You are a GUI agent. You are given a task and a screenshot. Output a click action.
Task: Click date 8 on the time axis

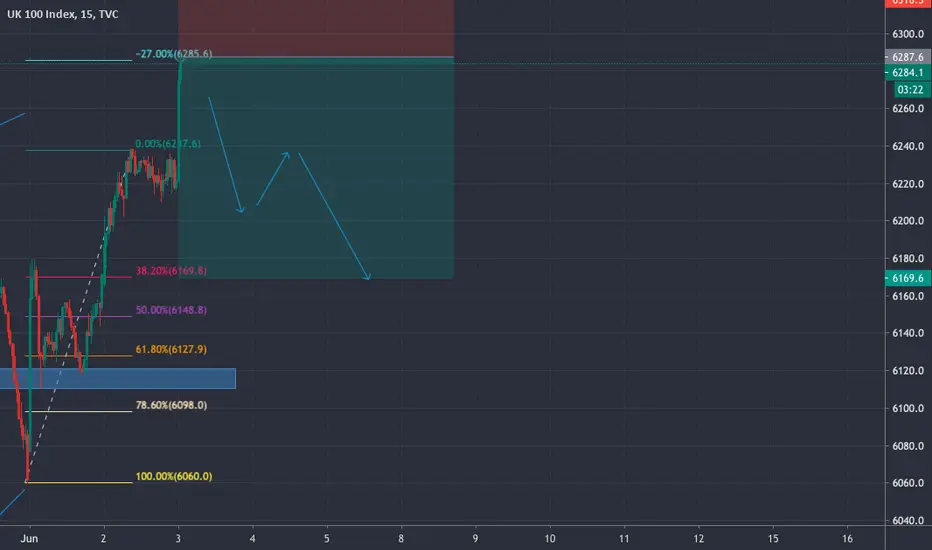click(401, 538)
